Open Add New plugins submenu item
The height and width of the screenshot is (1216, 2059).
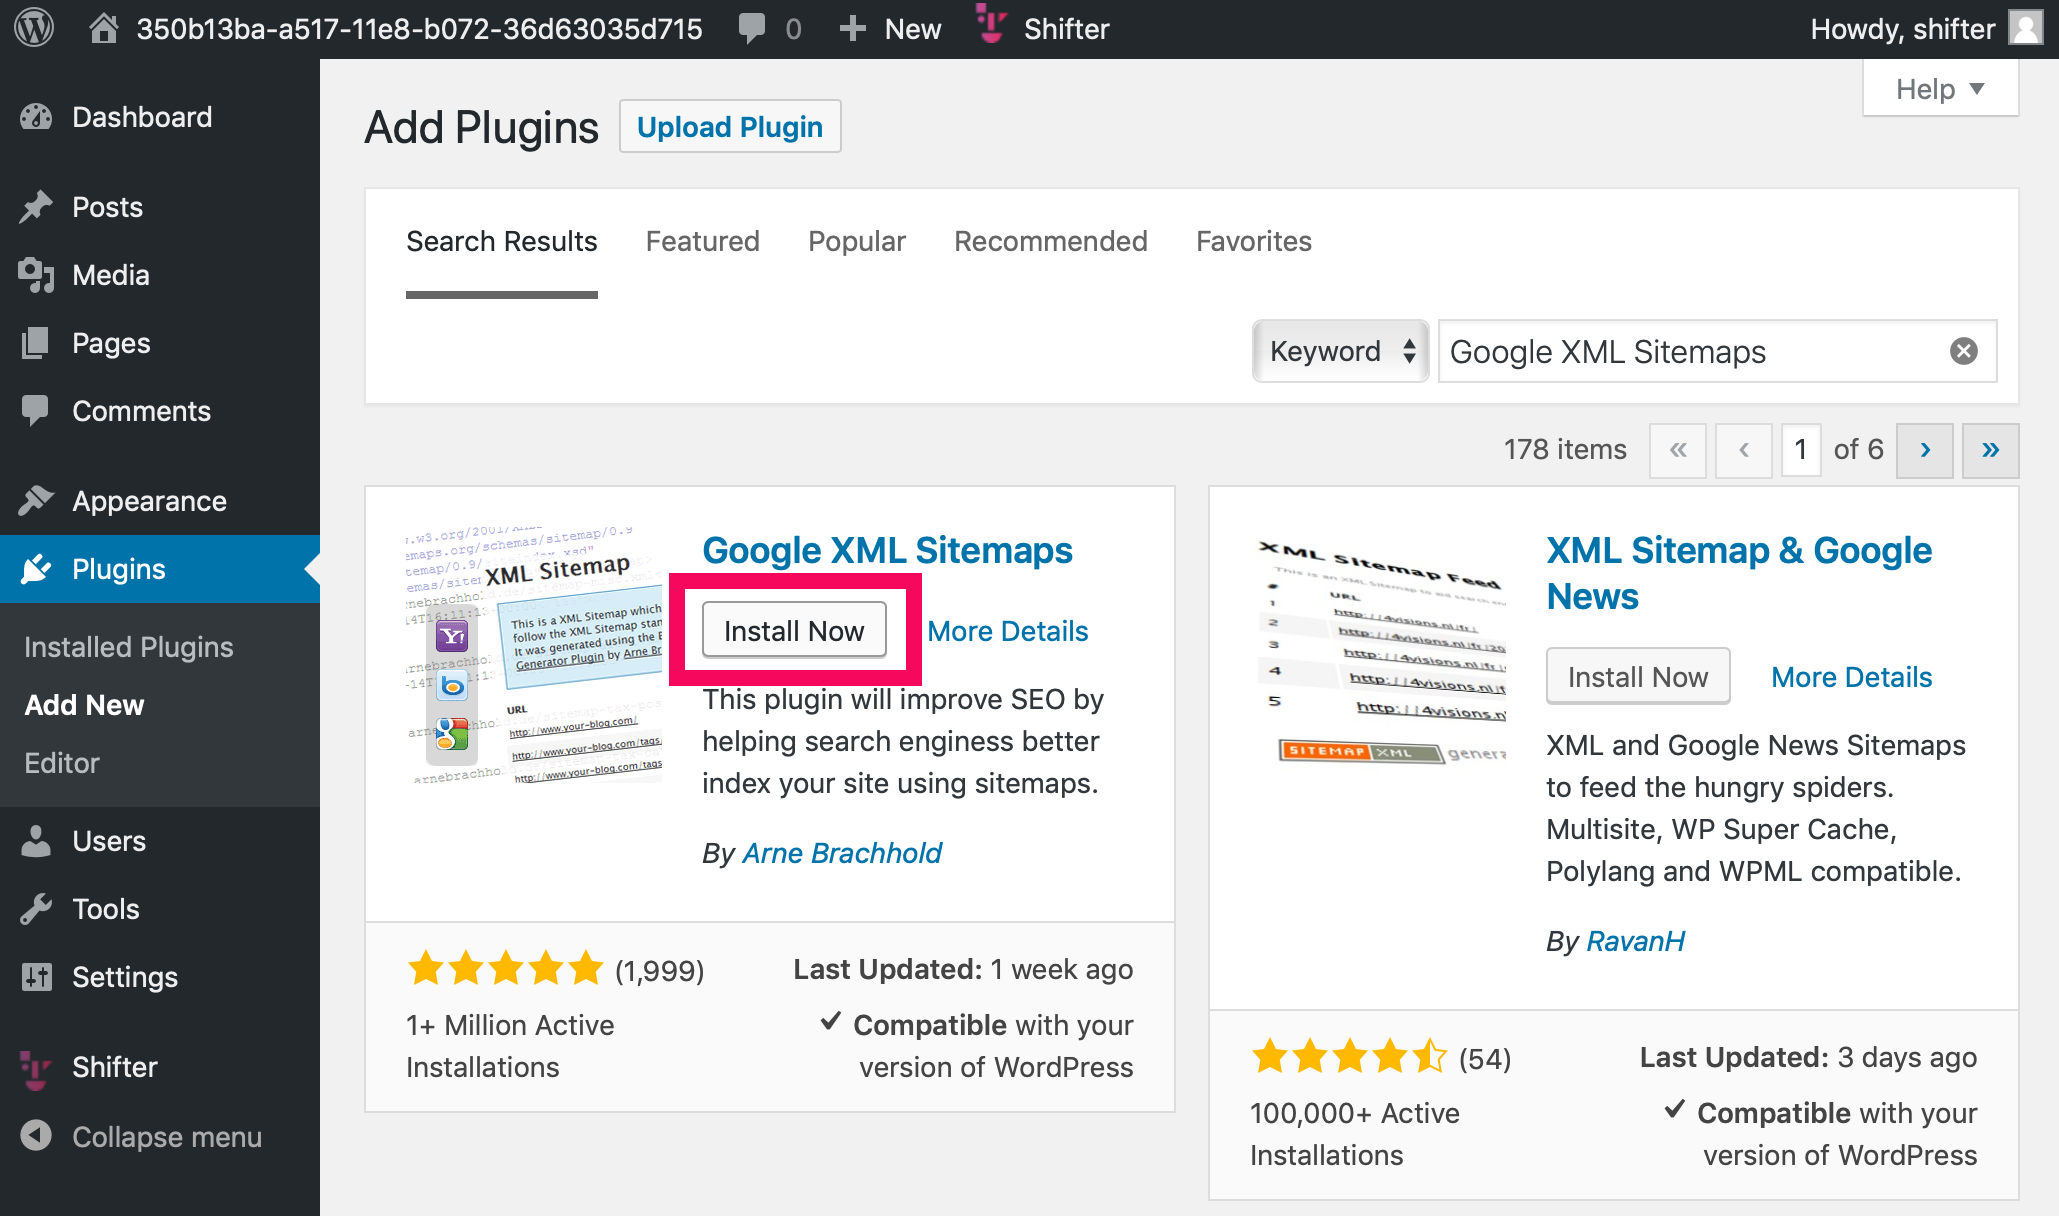[84, 705]
